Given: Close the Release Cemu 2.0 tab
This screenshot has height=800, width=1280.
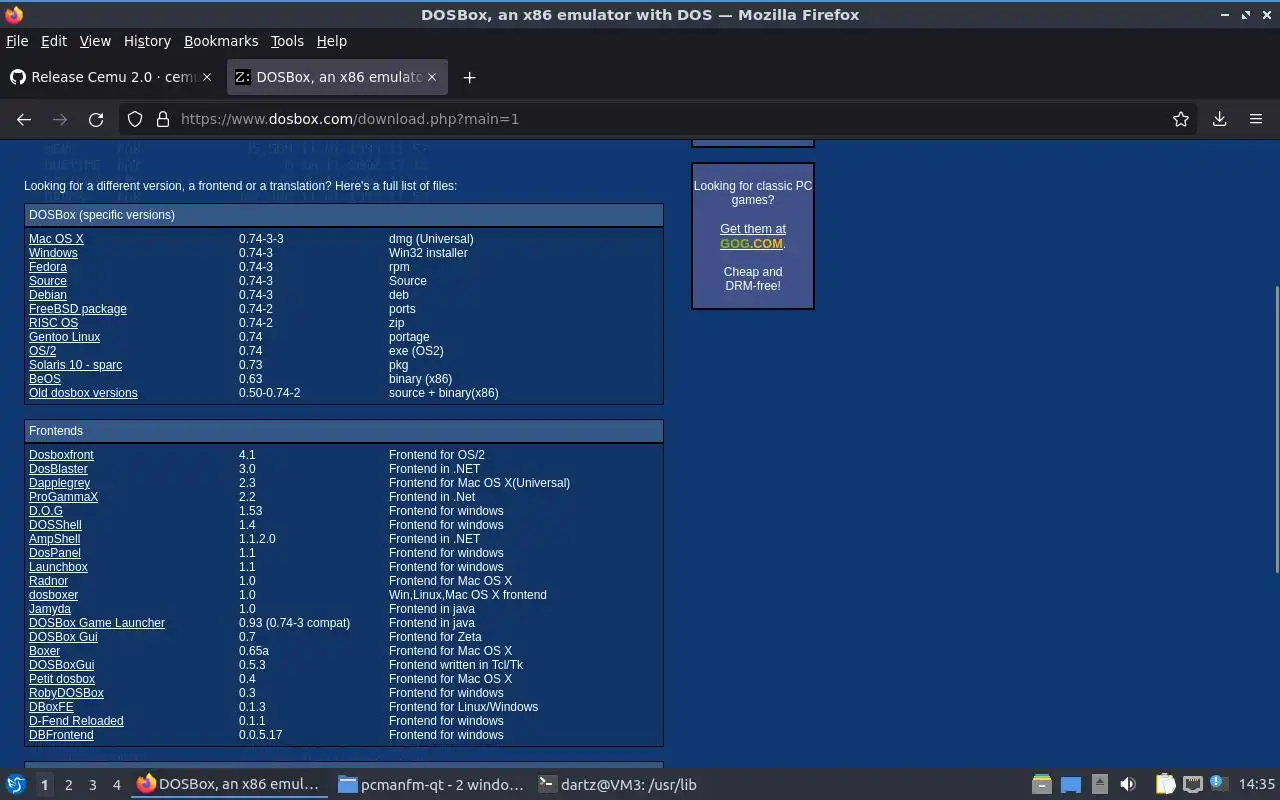Looking at the screenshot, I should tap(207, 77).
